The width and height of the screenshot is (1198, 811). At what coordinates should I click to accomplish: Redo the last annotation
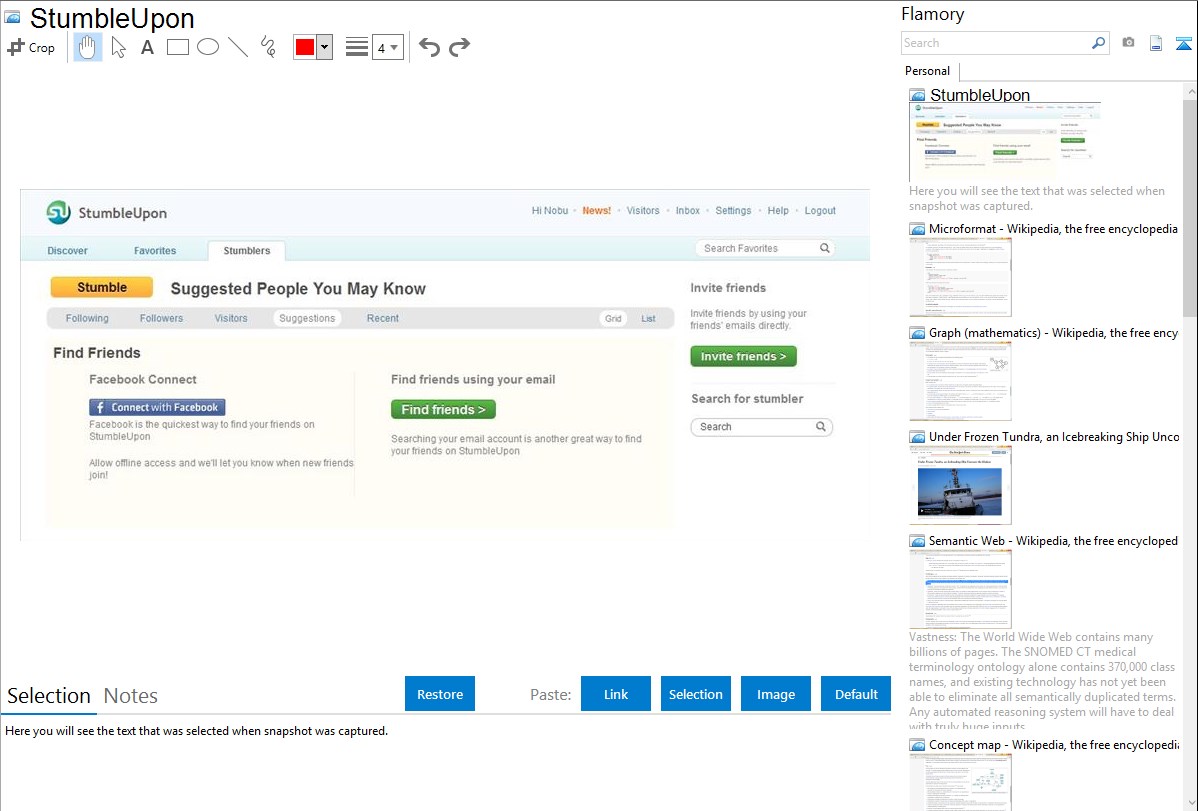[x=459, y=47]
